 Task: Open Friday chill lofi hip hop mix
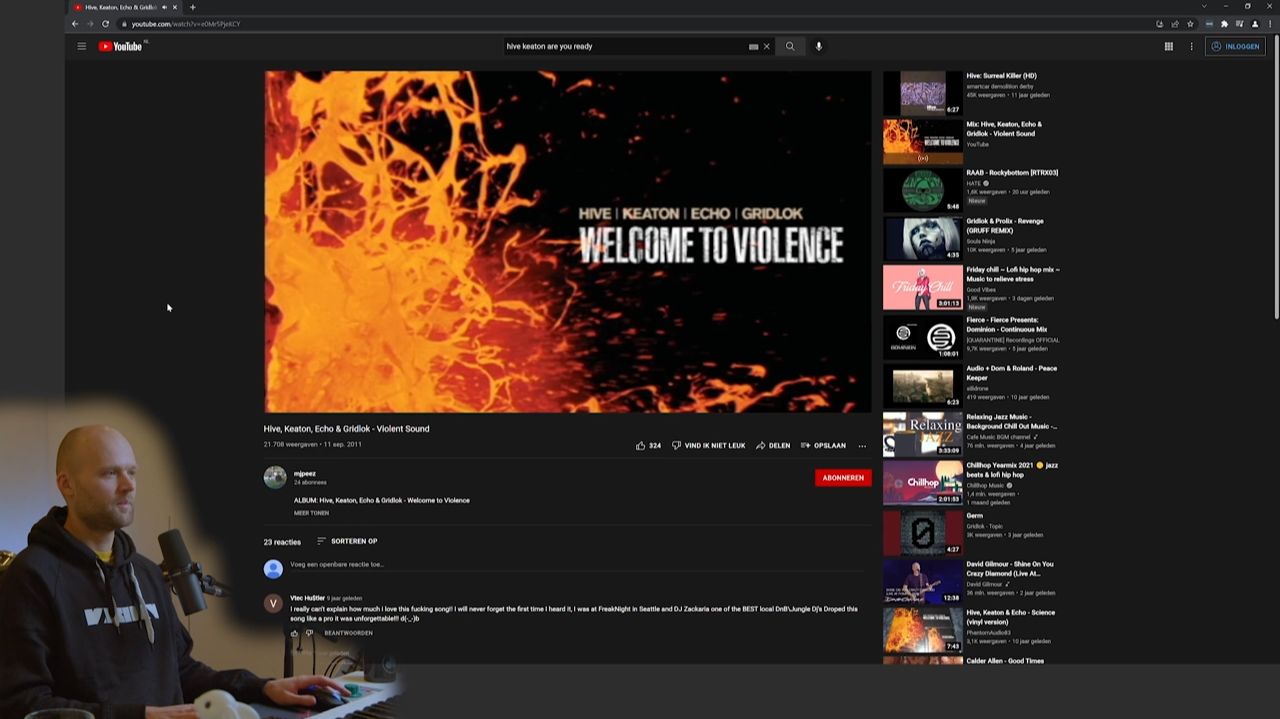point(1012,274)
